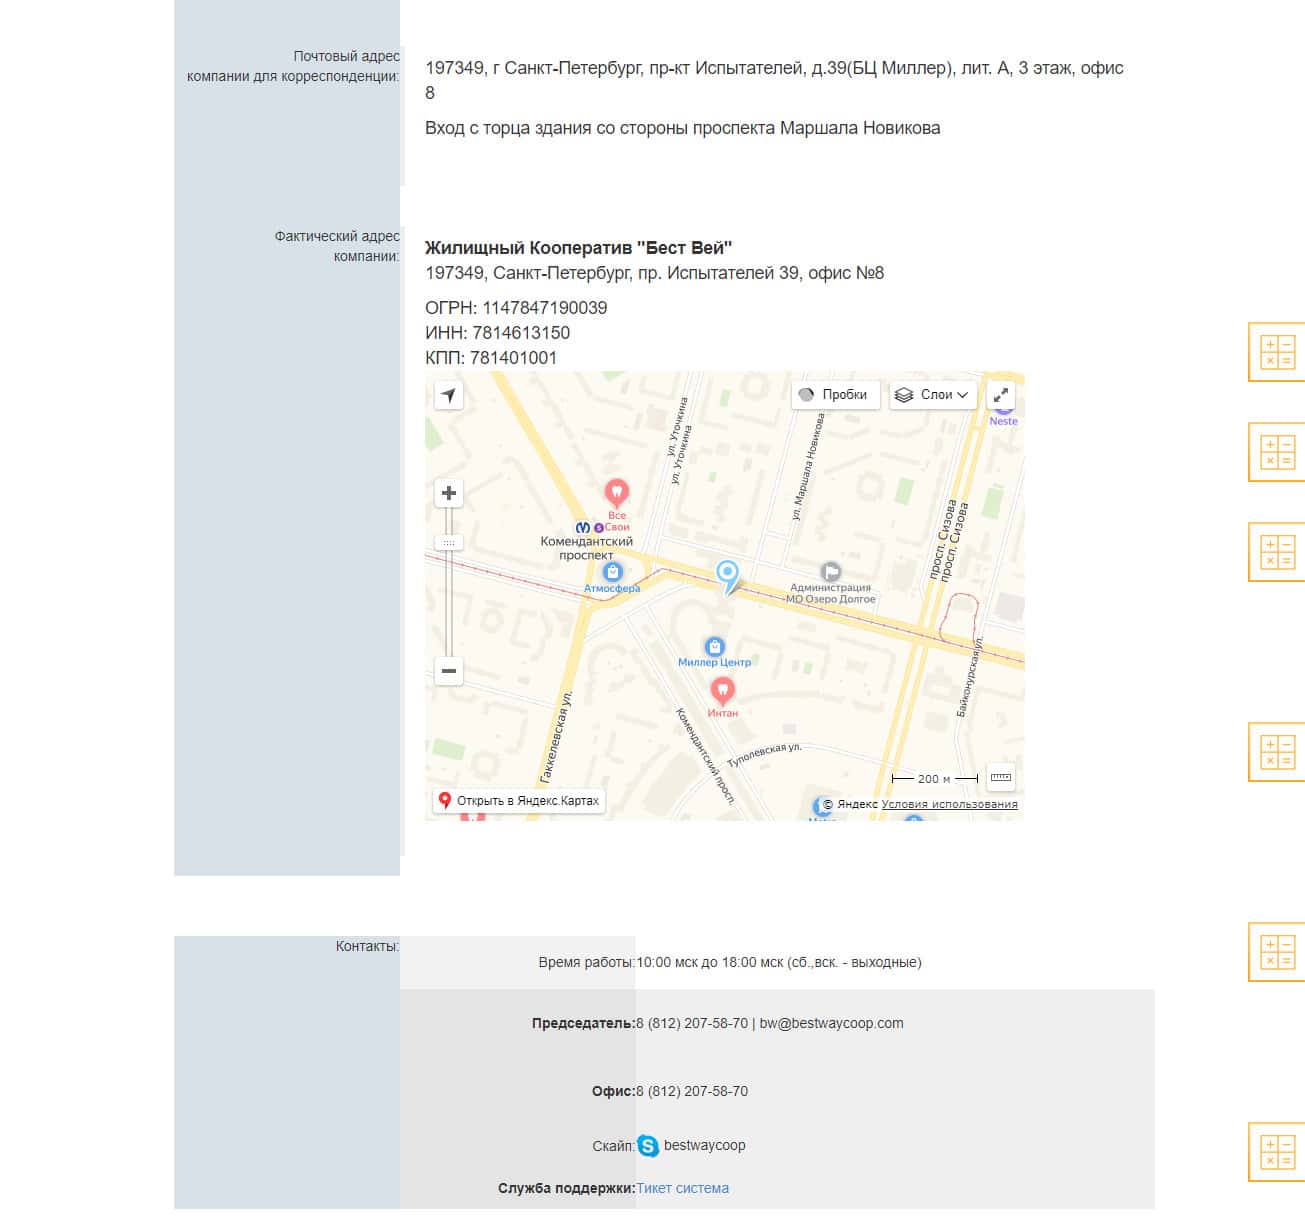Click the КПП: 781401001 line
Image resolution: width=1305 pixels, height=1217 pixels.
click(x=491, y=358)
